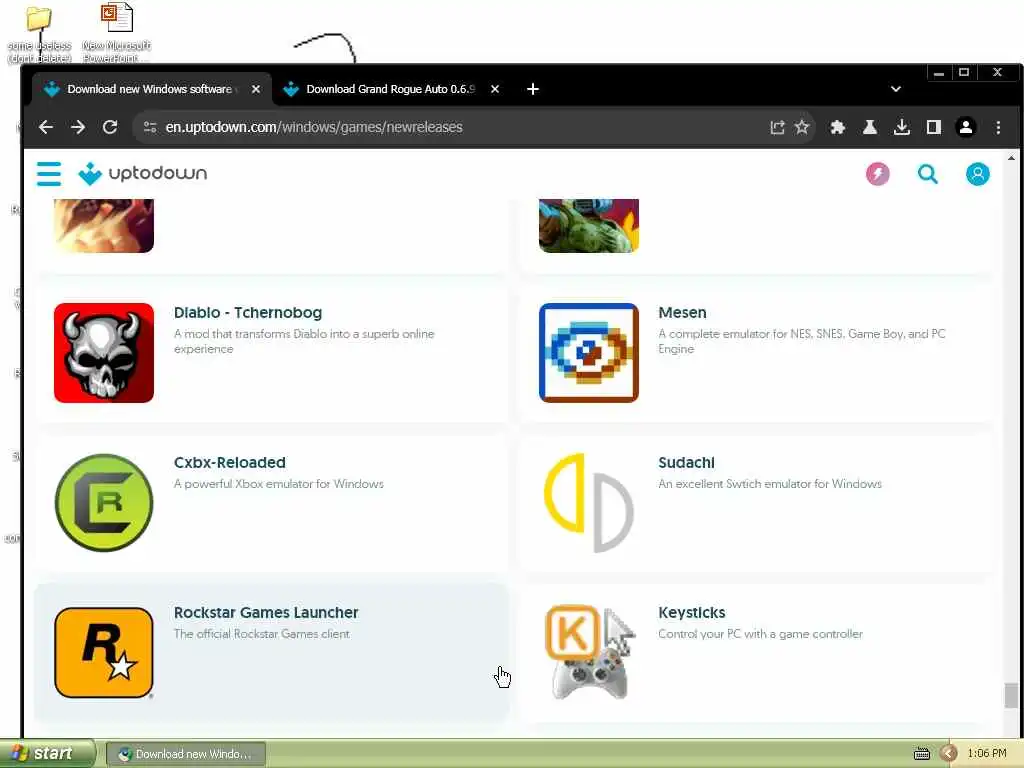Click Mesen's 'A complete emulator for NES' description

(802, 341)
